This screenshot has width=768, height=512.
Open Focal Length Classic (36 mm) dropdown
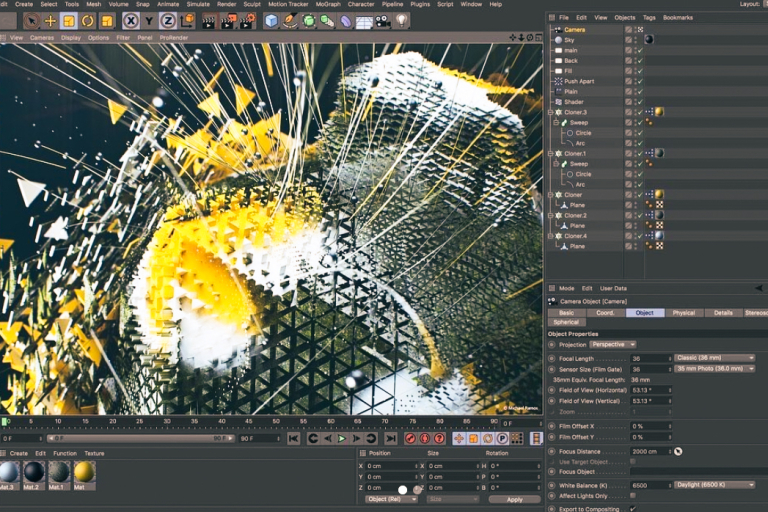715,358
